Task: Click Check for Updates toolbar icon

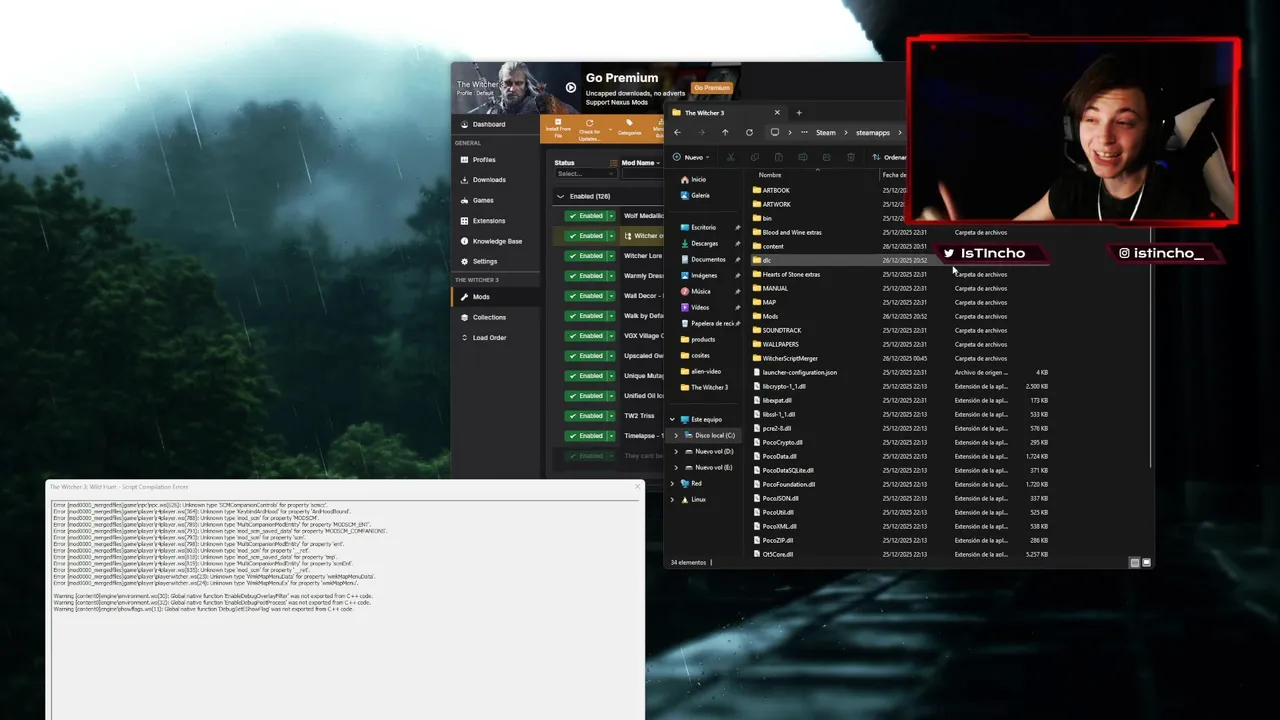Action: (x=590, y=129)
